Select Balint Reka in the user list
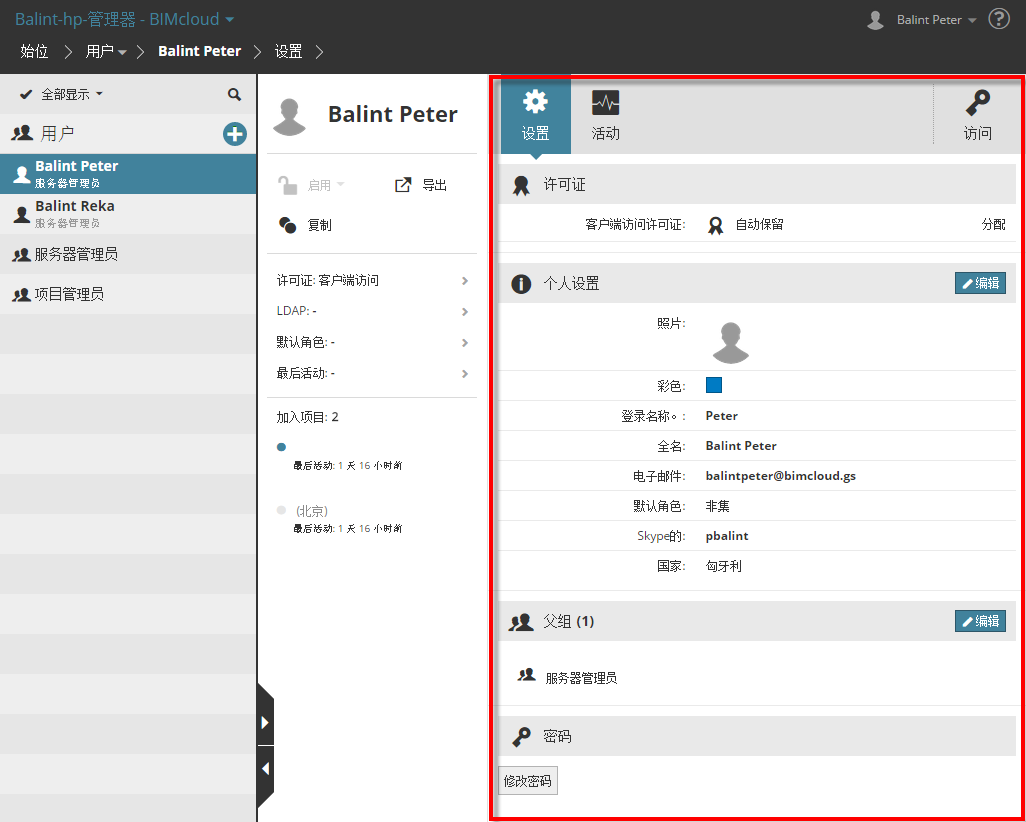 pos(128,214)
